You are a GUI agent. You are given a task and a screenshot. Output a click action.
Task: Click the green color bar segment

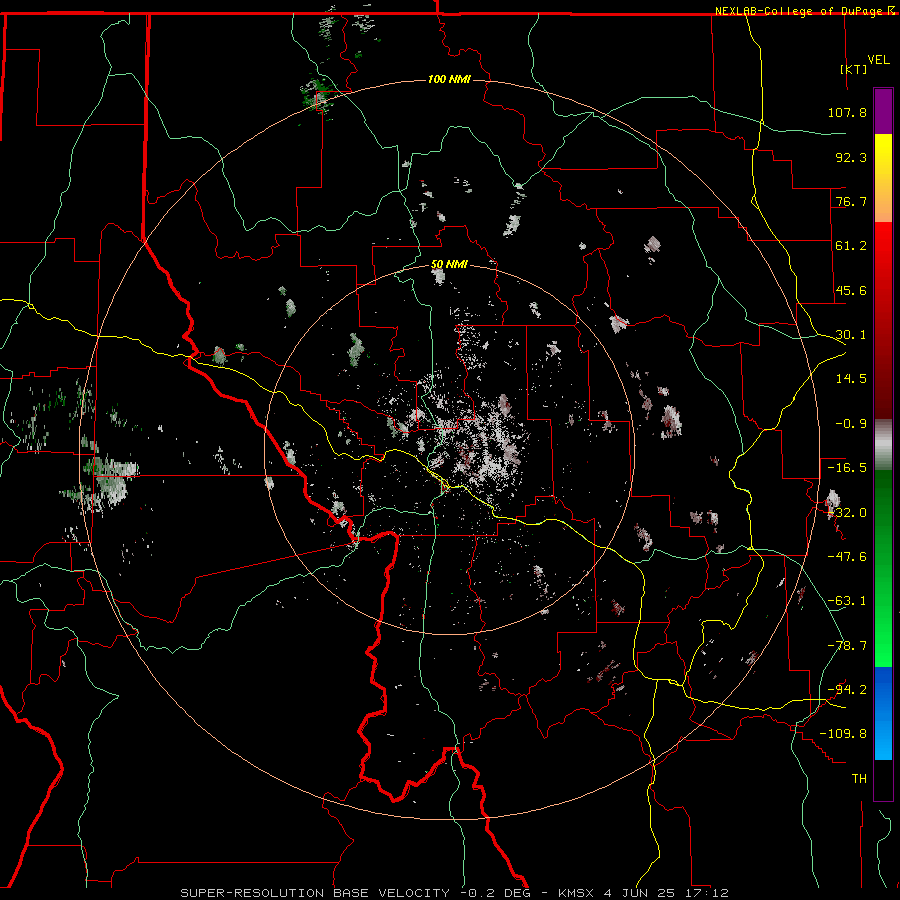coord(883,568)
